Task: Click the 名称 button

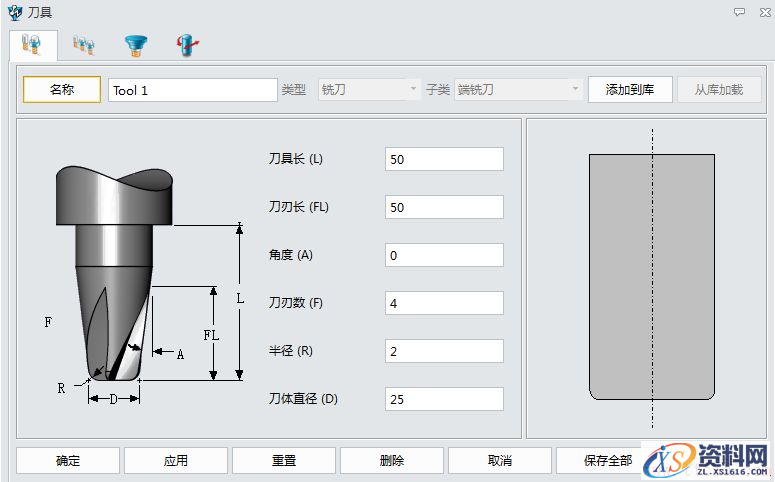Action: [62, 89]
